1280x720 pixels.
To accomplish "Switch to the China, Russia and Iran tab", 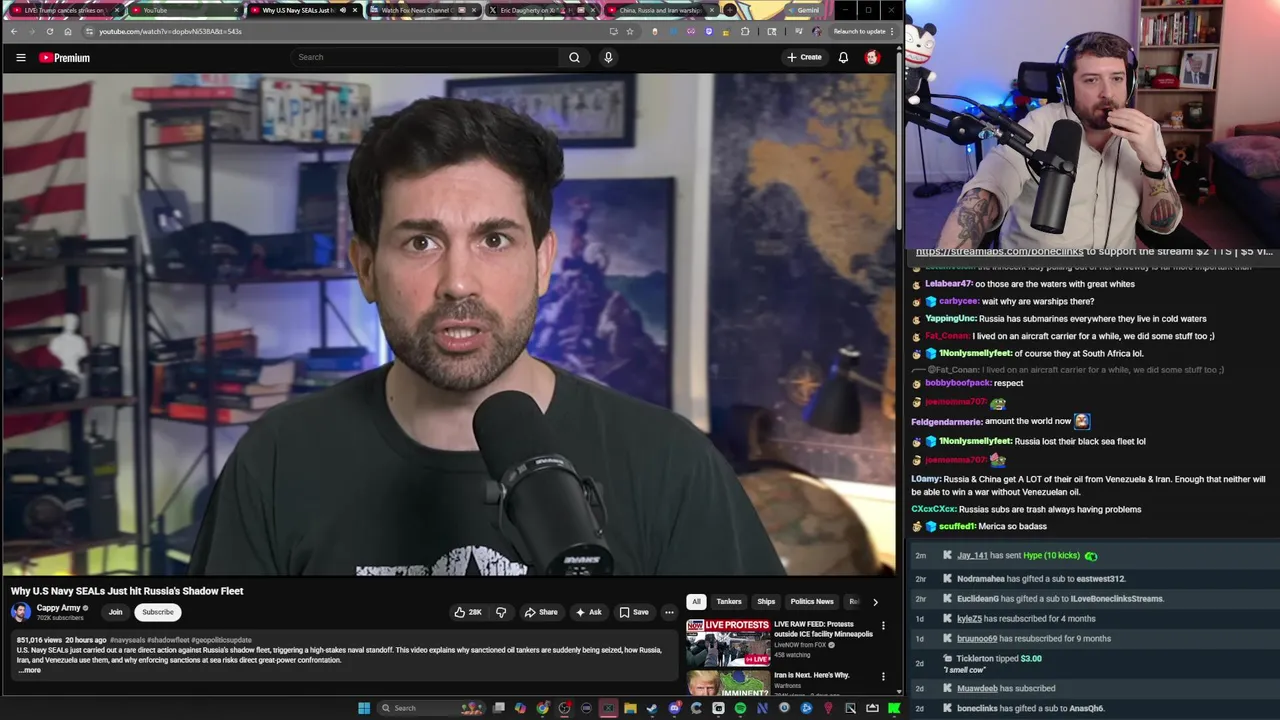I will click(660, 10).
